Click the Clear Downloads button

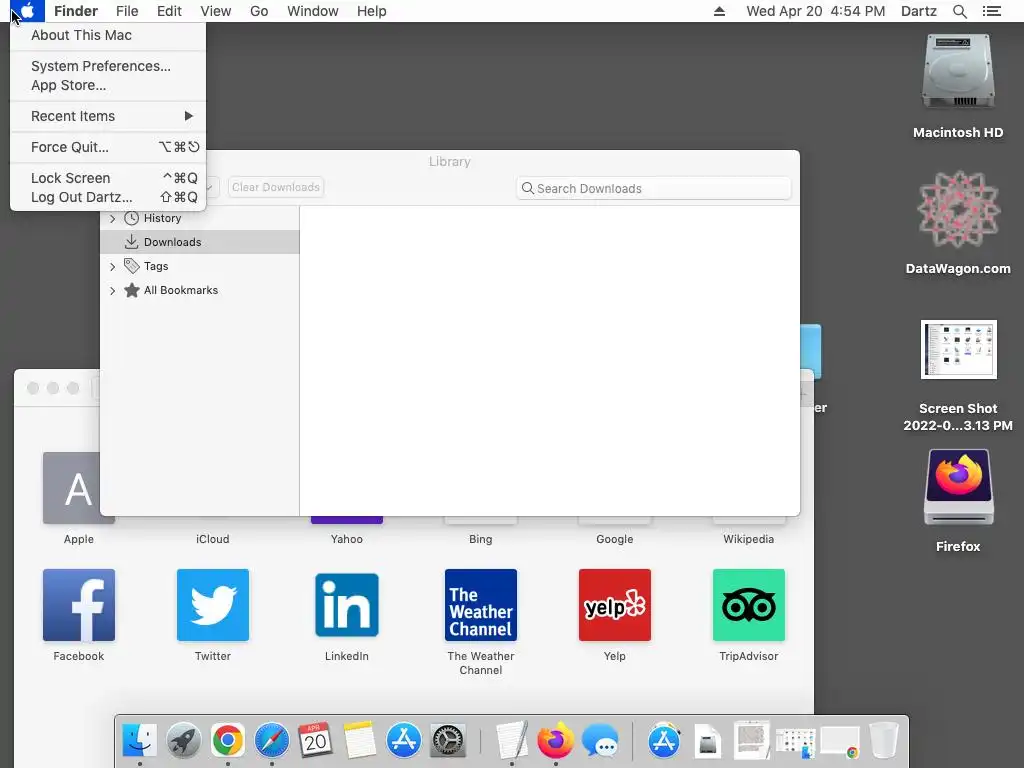click(276, 187)
